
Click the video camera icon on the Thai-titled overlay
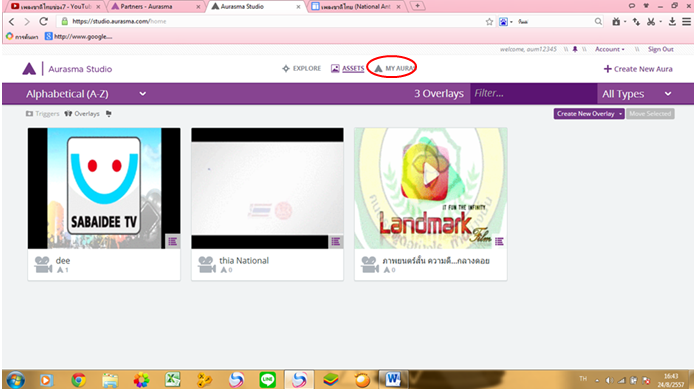370,265
